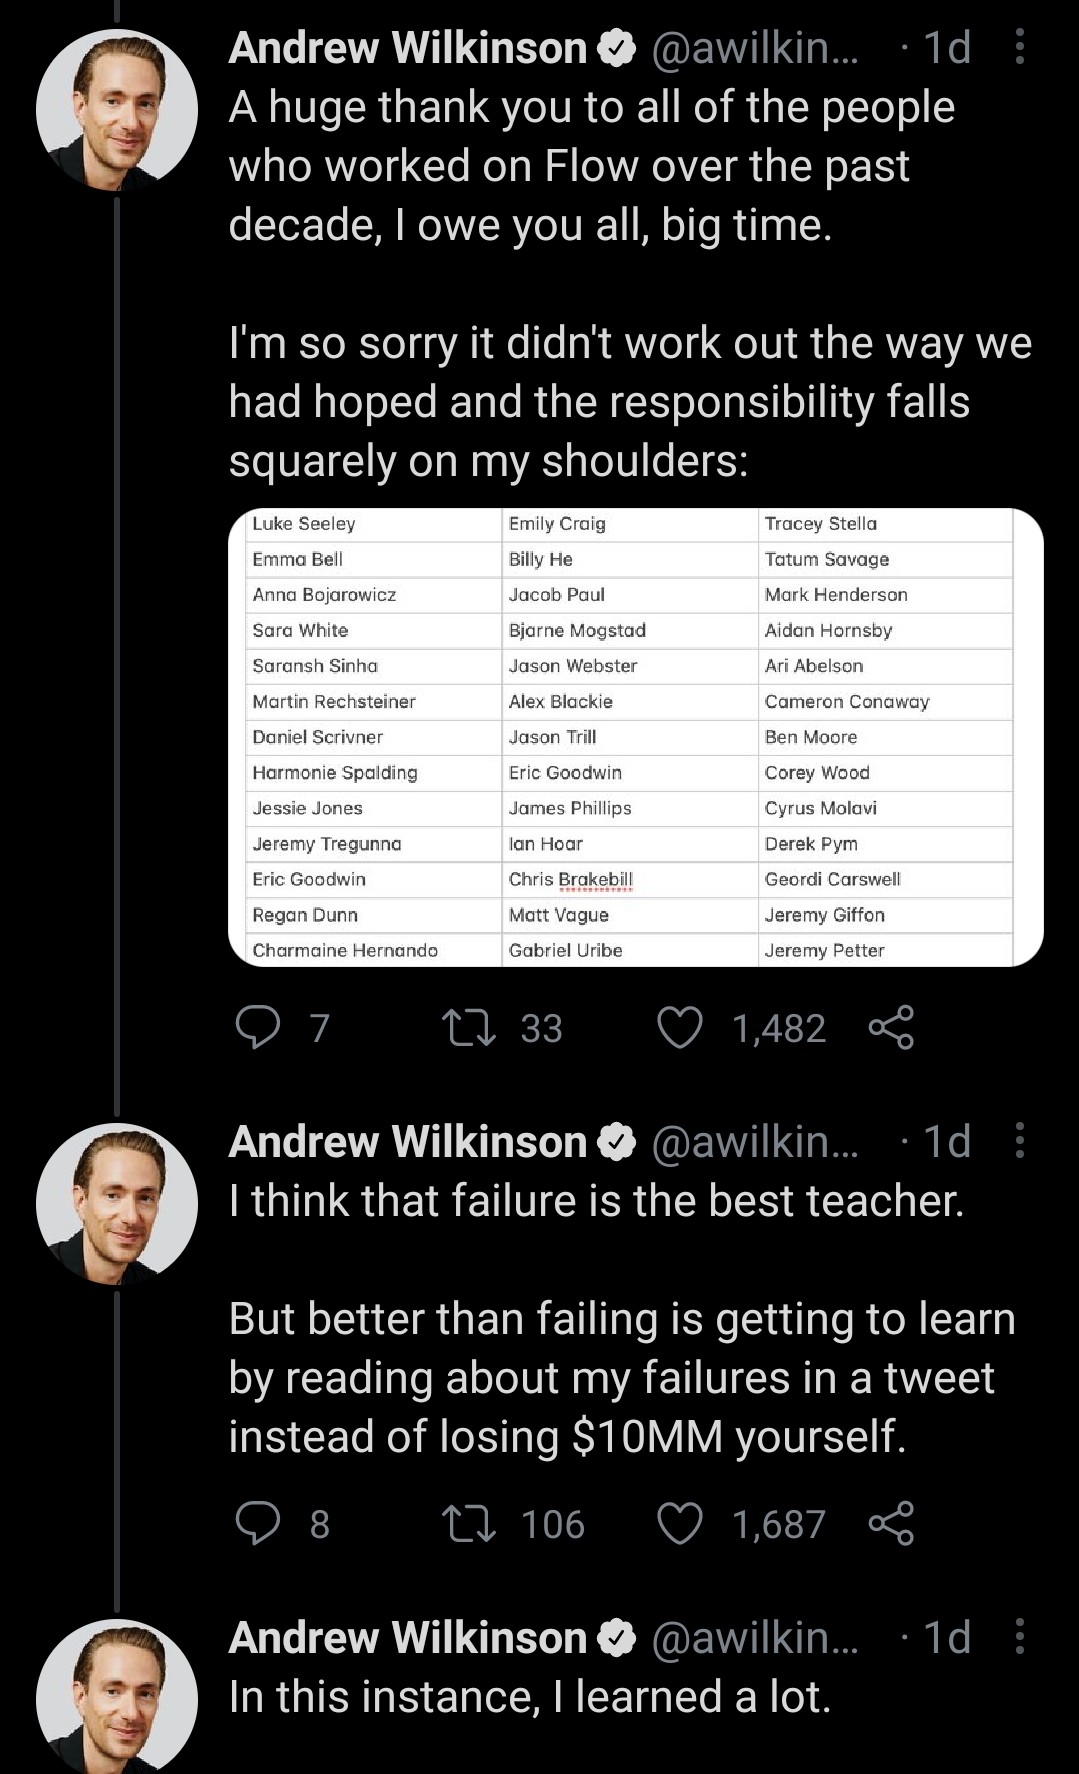The height and width of the screenshot is (1774, 1079).
Task: Share the failure-is-best-teacher tweet
Action: 891,1523
